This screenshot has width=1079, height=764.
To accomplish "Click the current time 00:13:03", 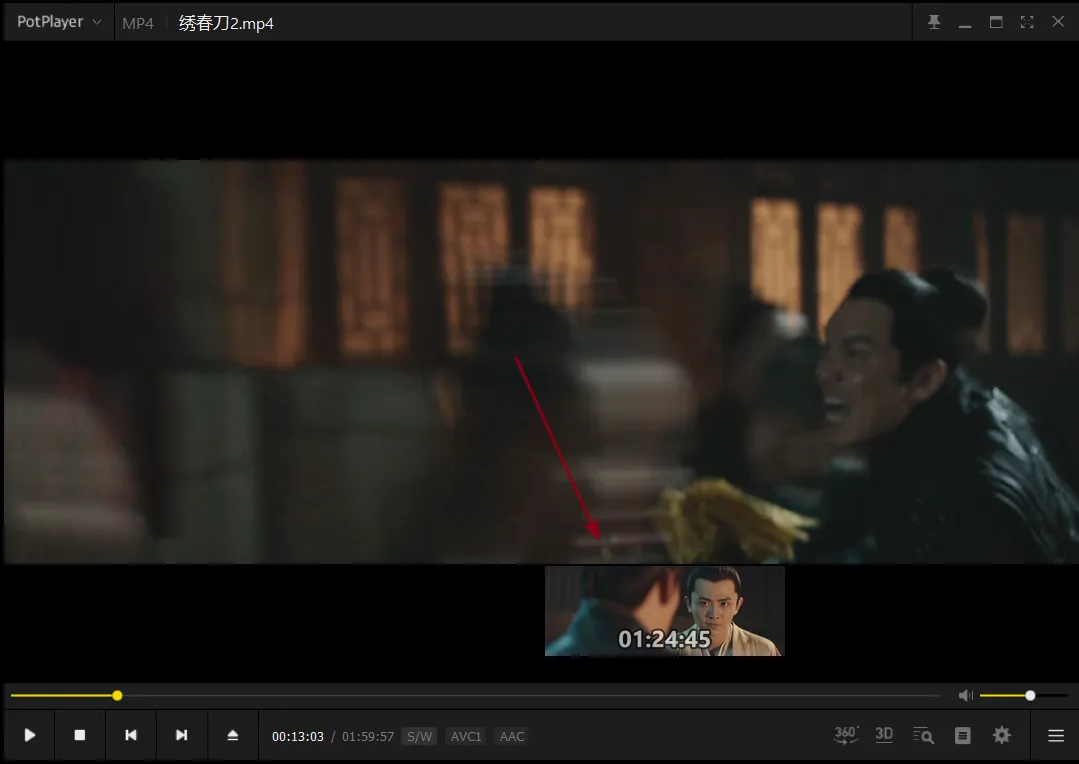I will tap(297, 736).
